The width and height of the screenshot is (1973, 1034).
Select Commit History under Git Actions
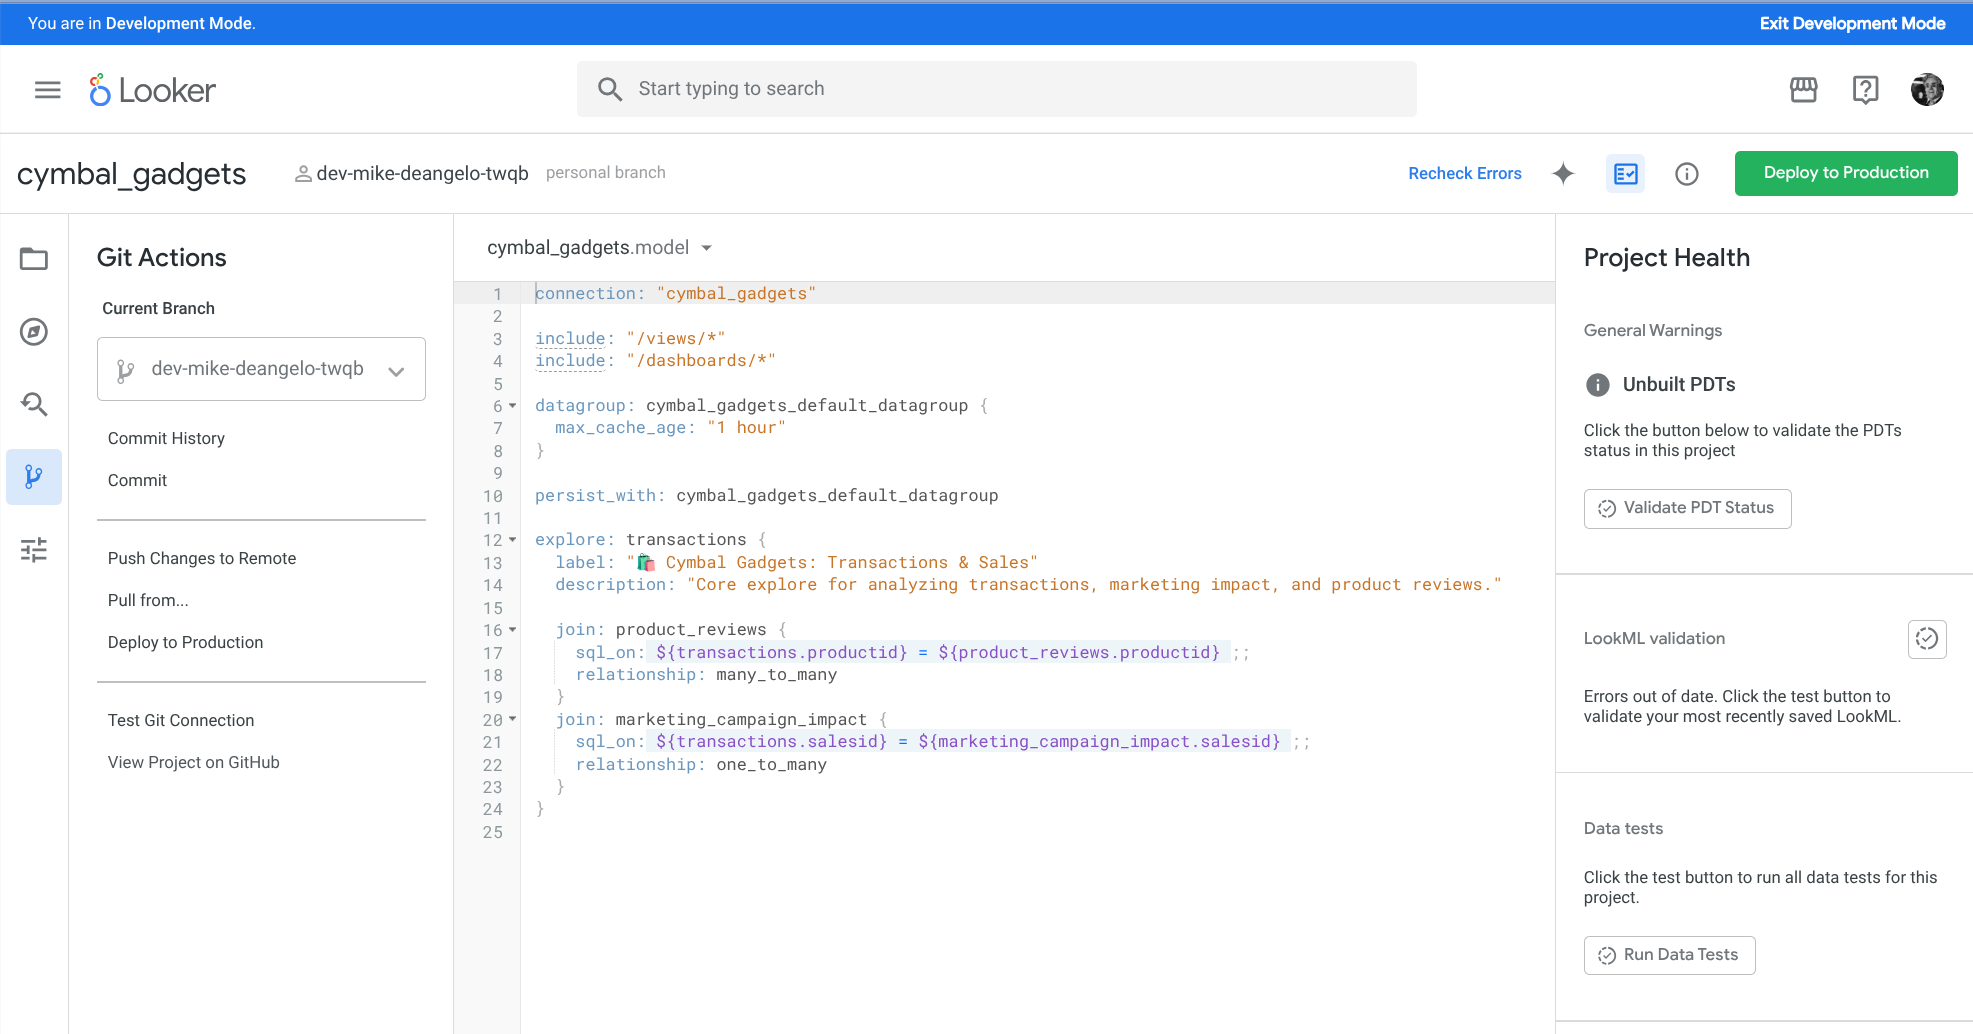point(166,438)
